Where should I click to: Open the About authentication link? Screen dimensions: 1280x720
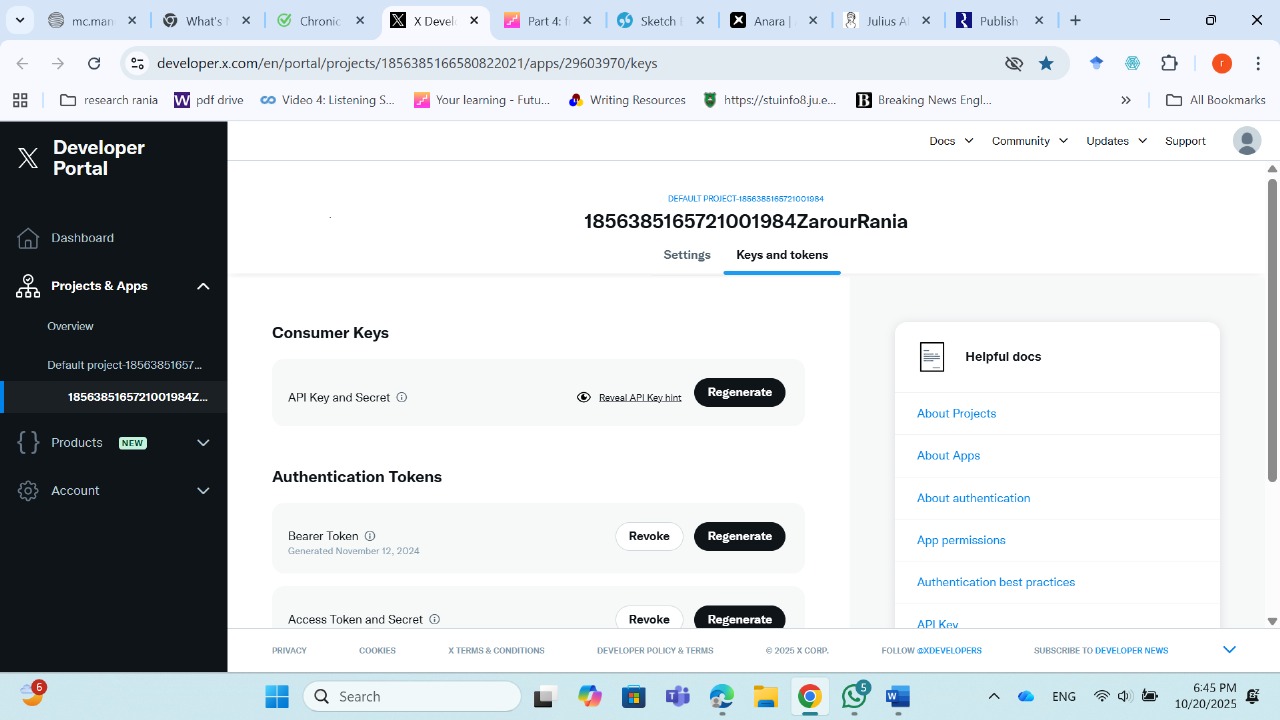coord(973,498)
